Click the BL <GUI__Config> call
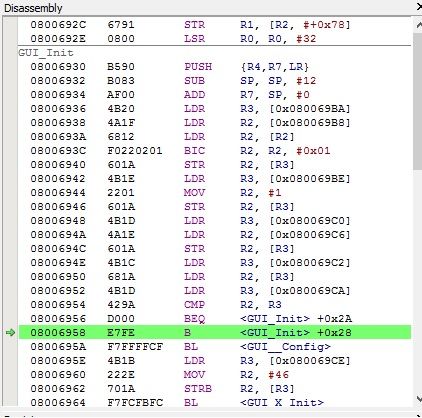422x418 pixels. (x=214, y=347)
